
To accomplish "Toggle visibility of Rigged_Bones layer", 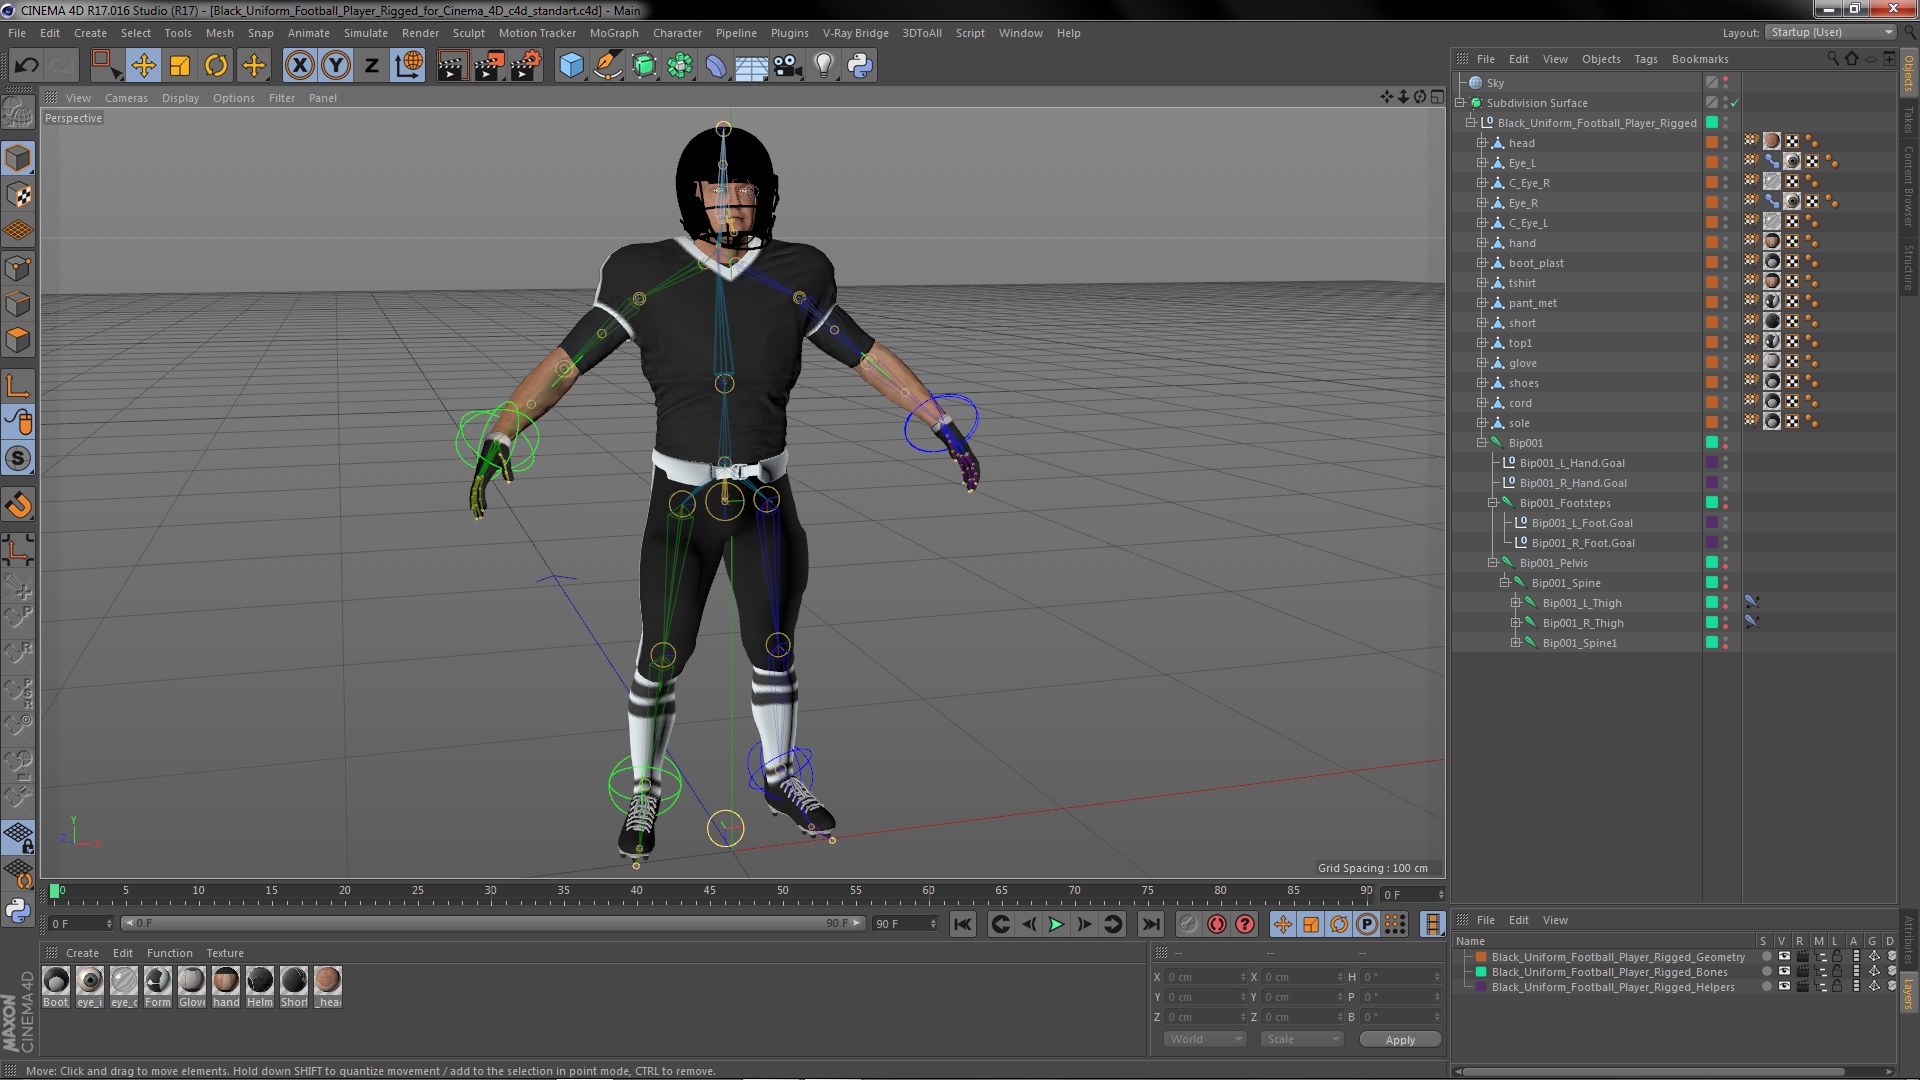I will pyautogui.click(x=1784, y=972).
